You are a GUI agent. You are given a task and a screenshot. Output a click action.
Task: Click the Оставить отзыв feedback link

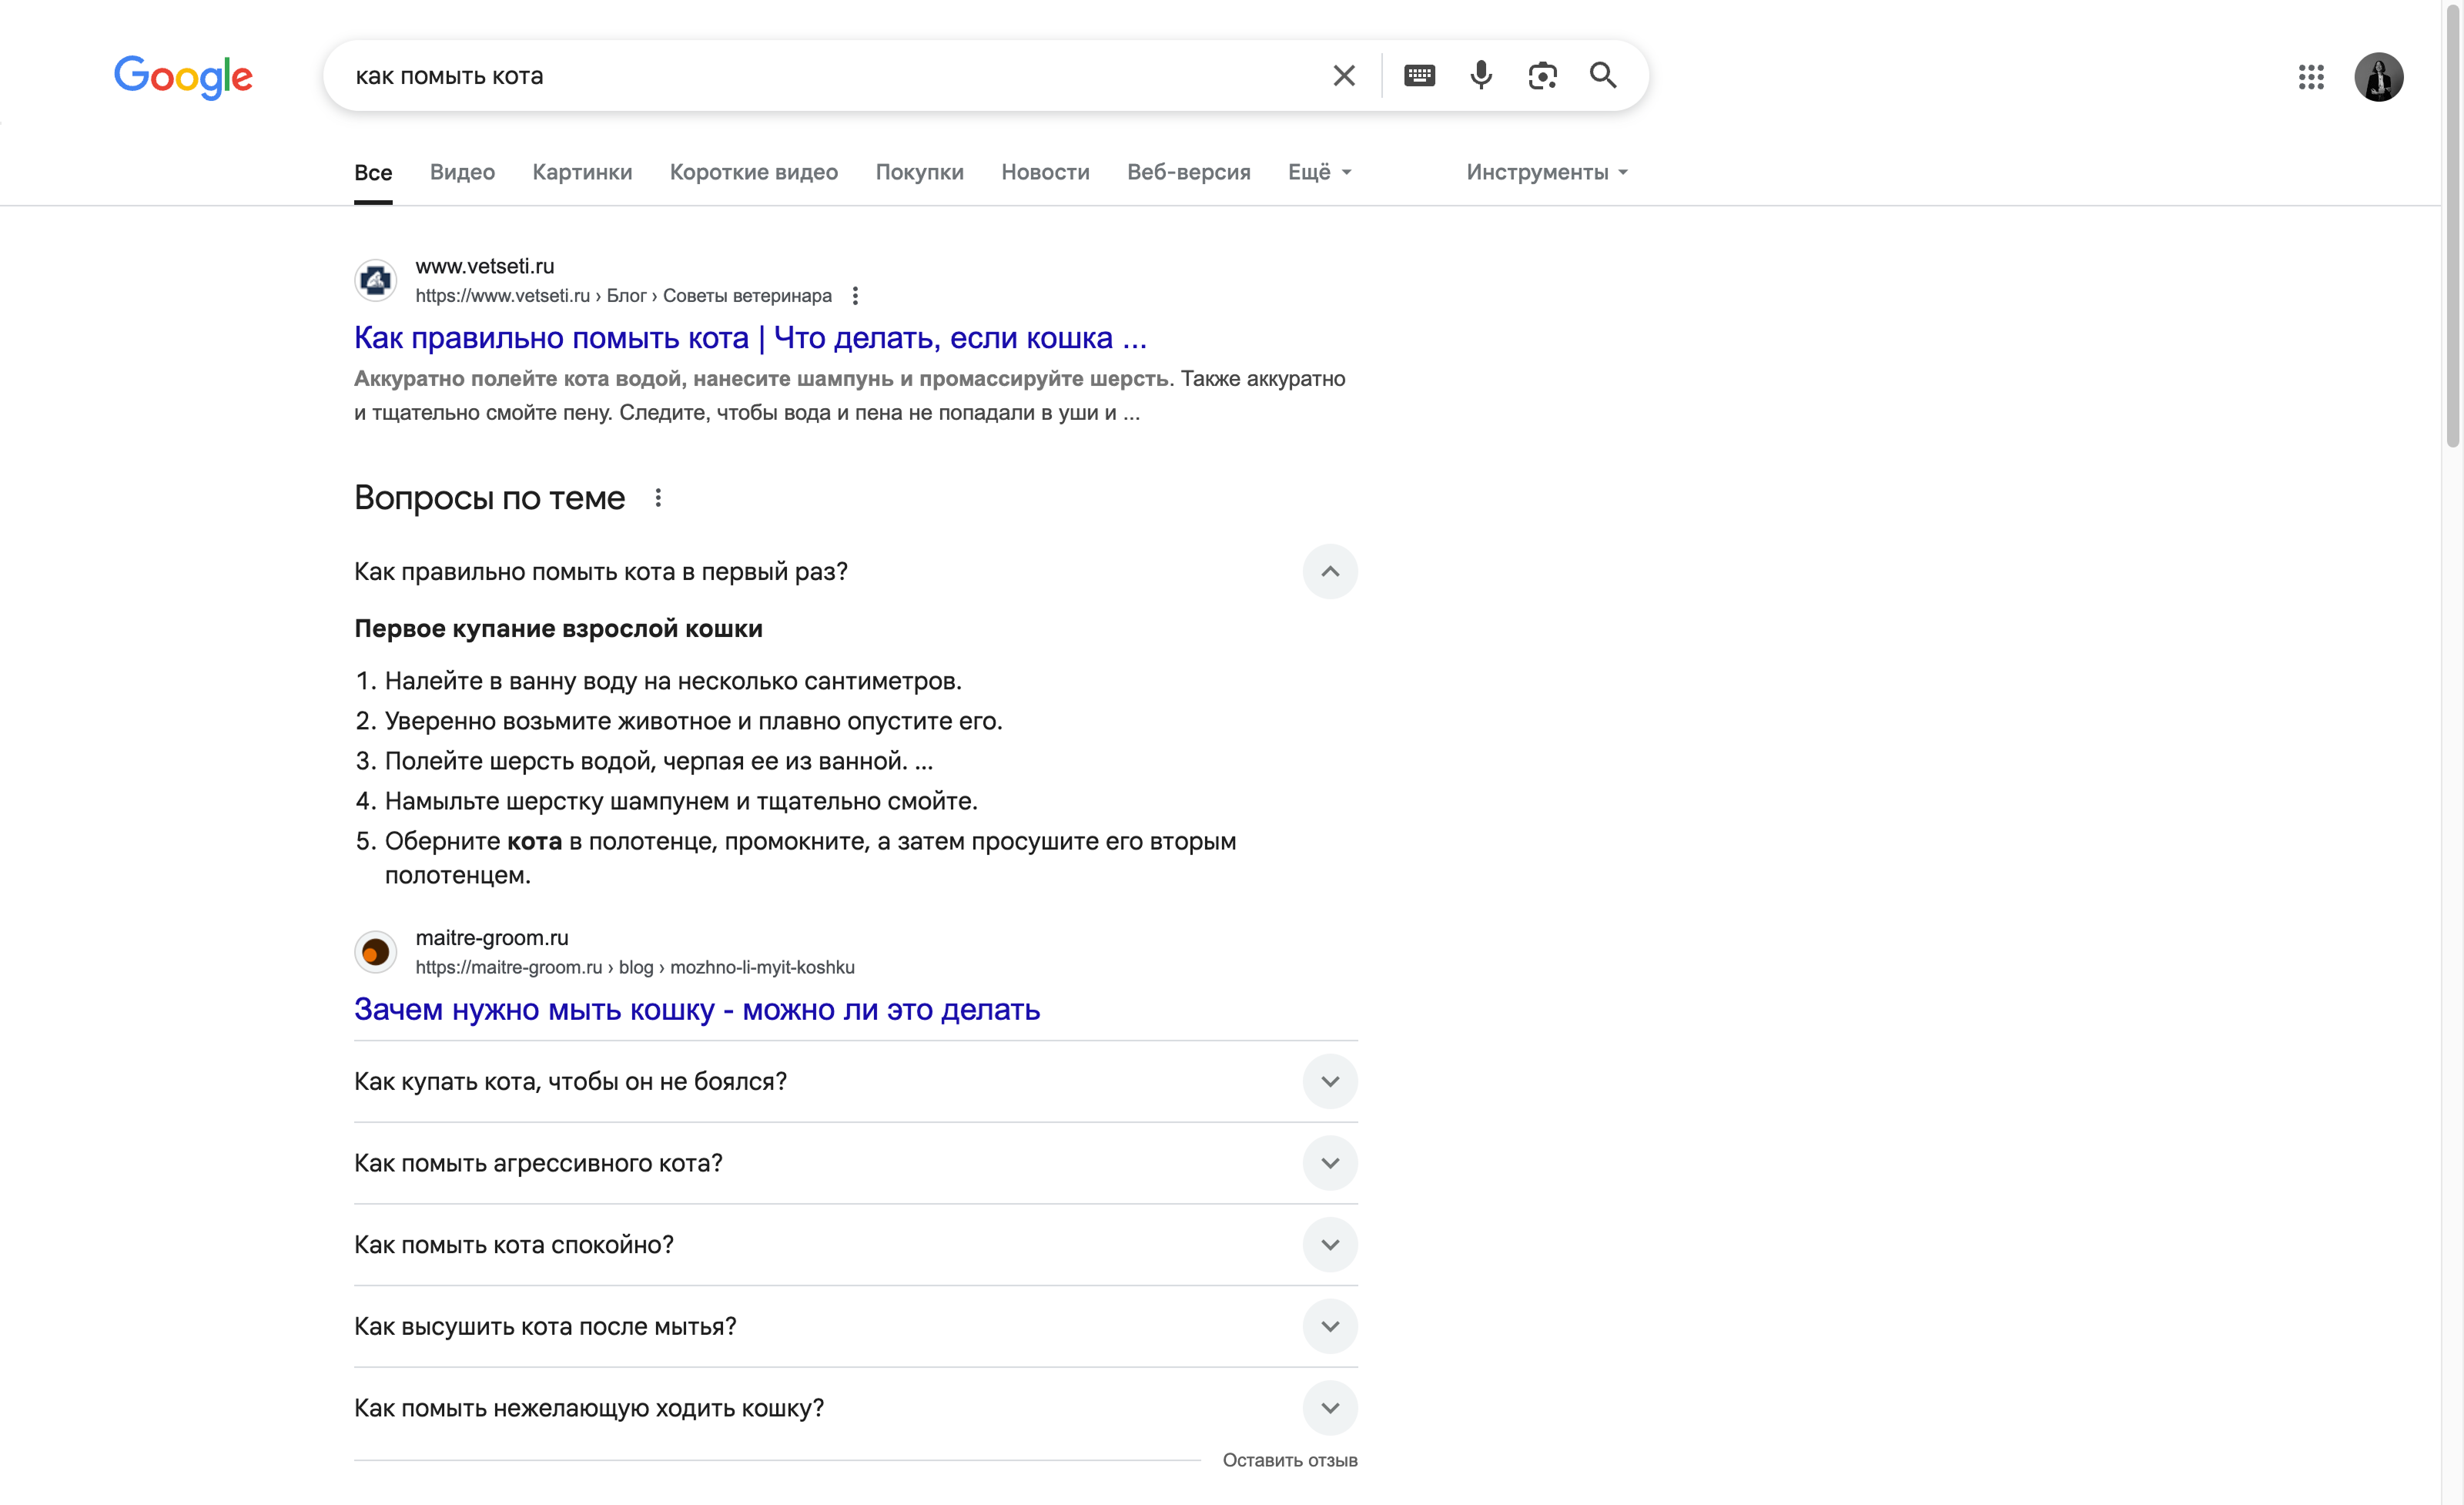tap(1290, 1461)
